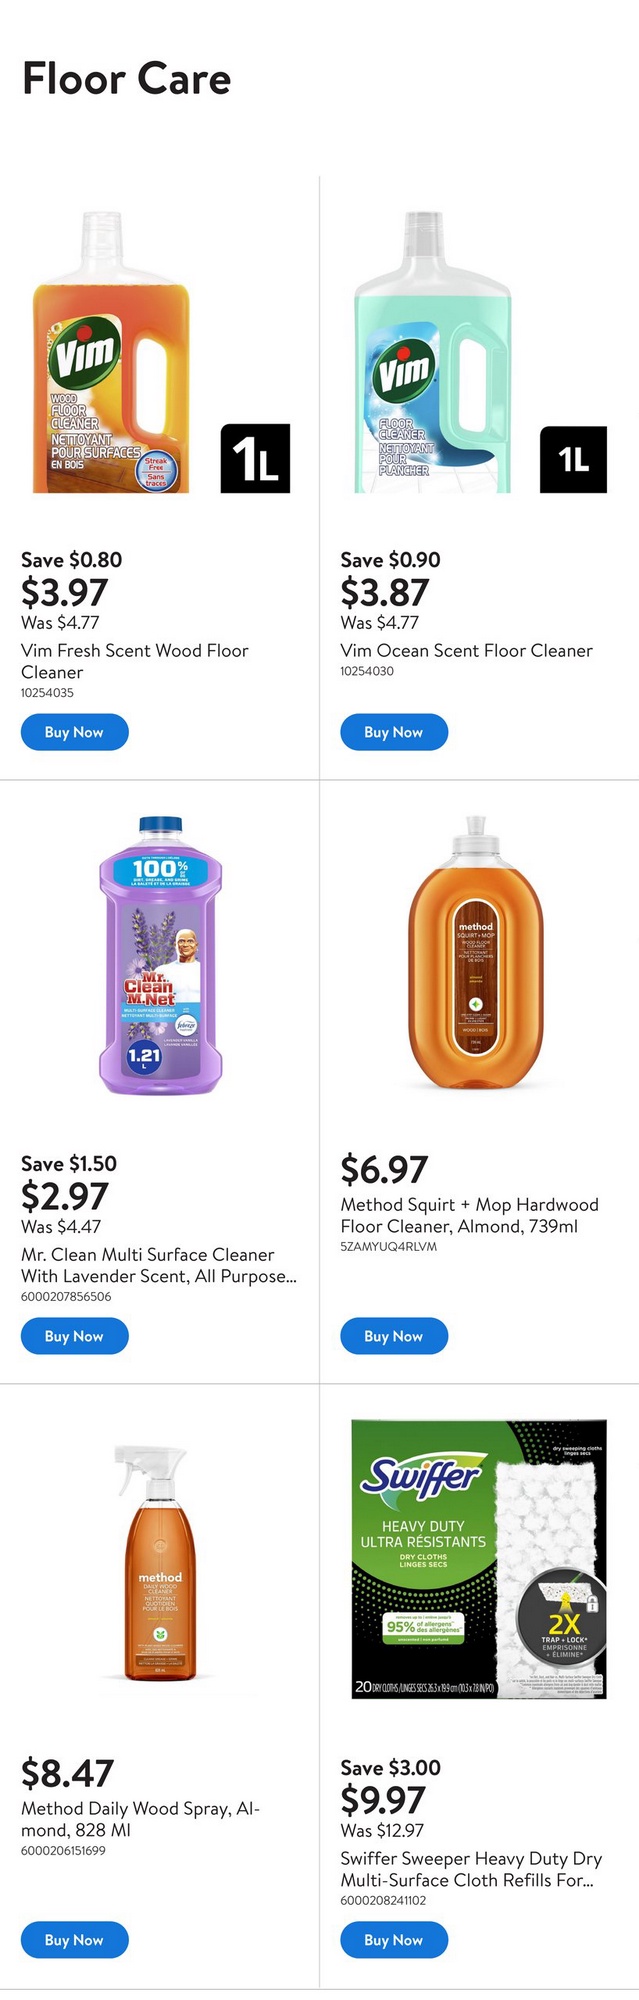Buy Now for Method Daily Wood Spray

[74, 1939]
